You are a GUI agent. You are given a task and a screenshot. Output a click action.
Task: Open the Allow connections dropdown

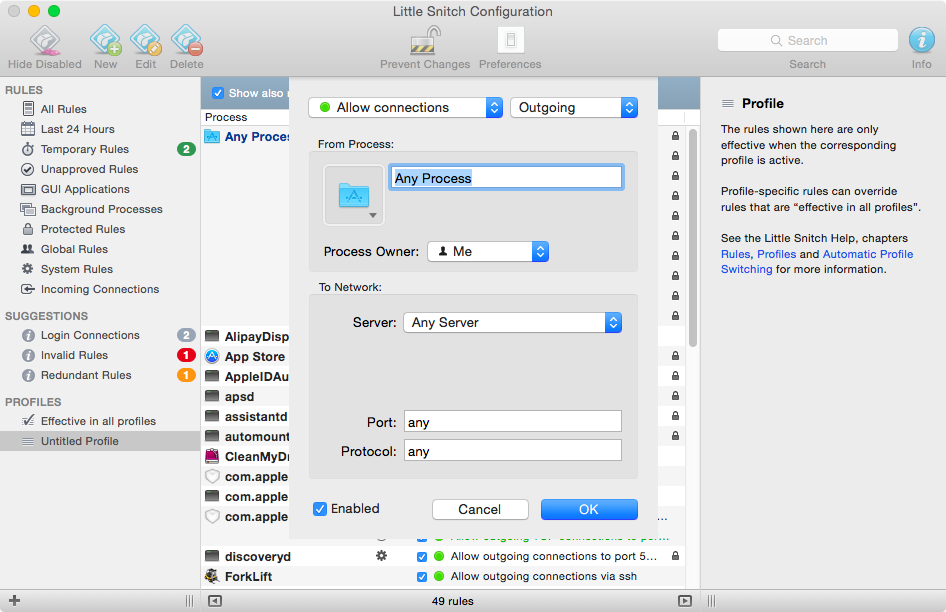tap(405, 107)
